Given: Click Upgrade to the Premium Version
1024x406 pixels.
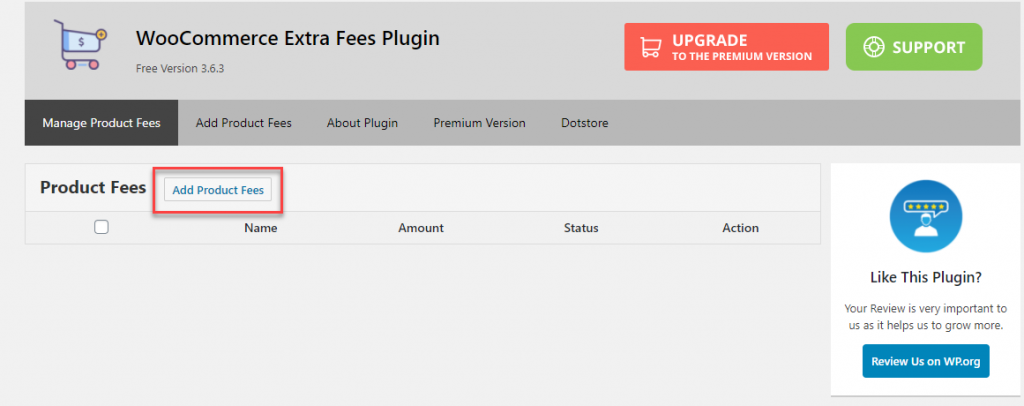Looking at the screenshot, I should (726, 47).
